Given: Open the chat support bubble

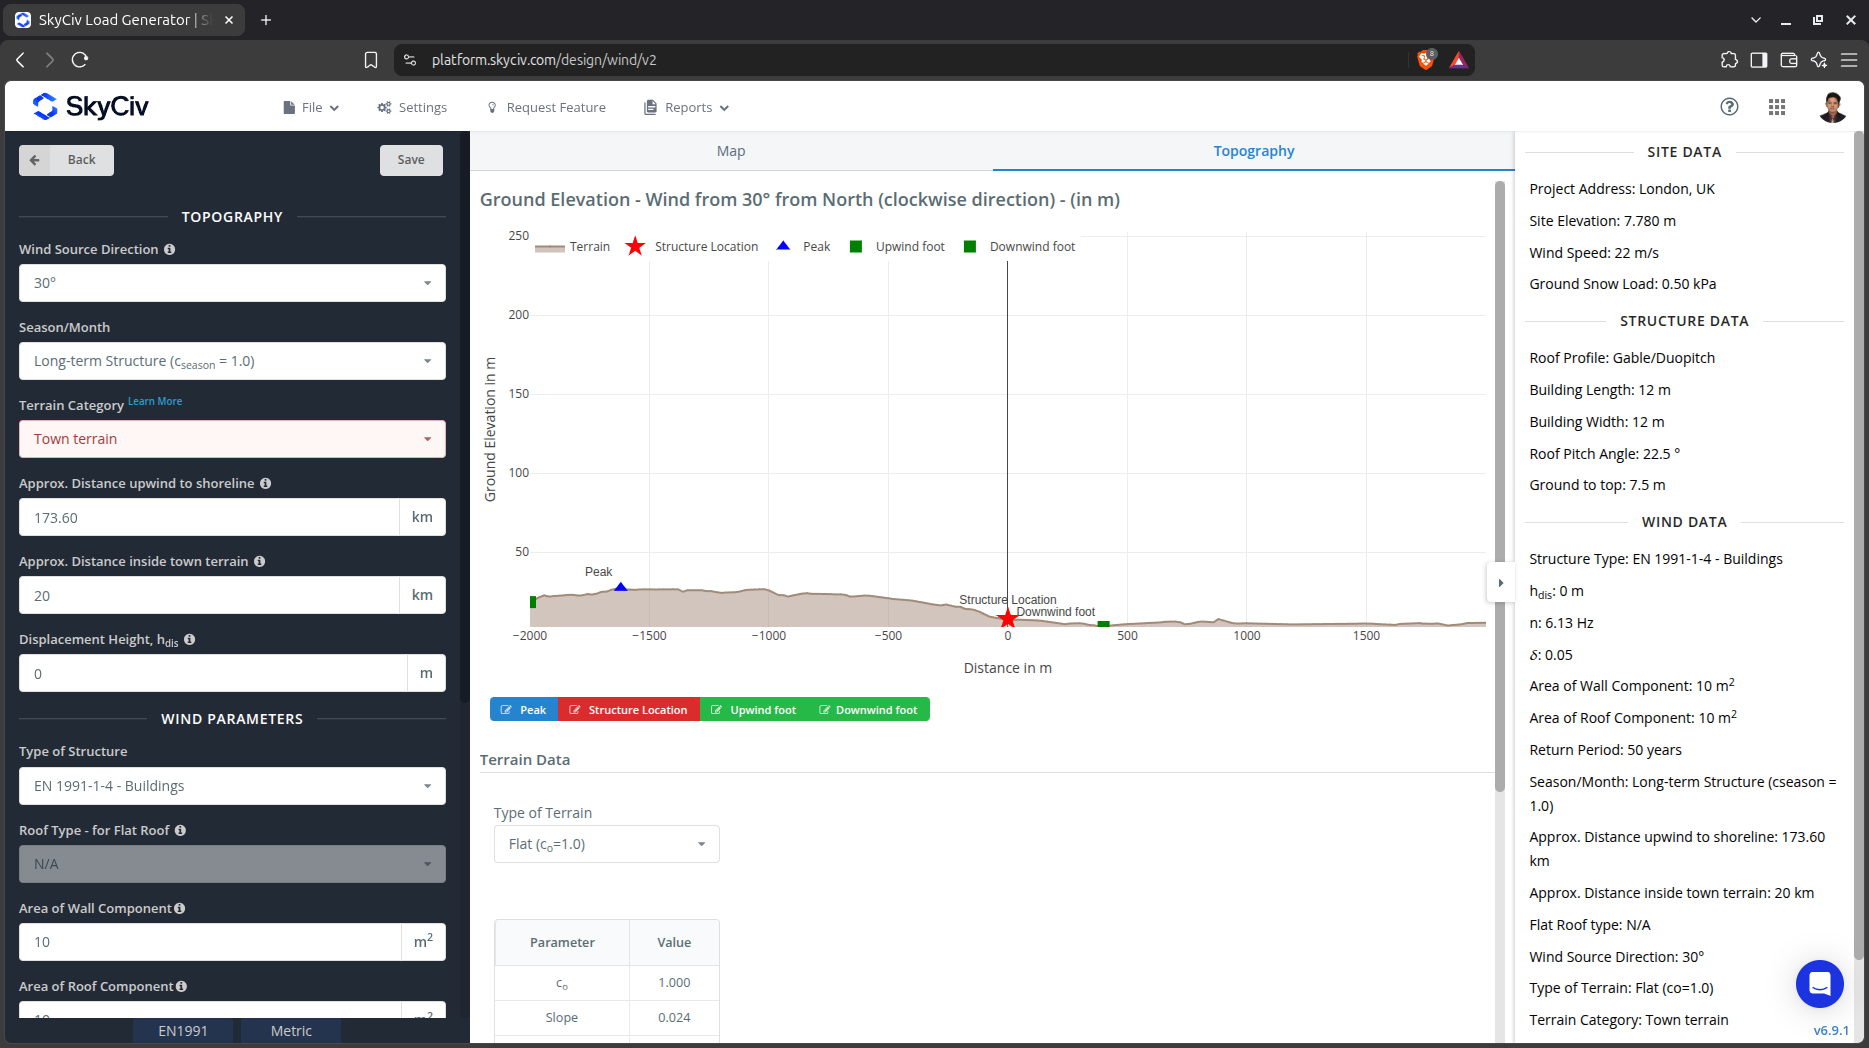Looking at the screenshot, I should pos(1820,984).
